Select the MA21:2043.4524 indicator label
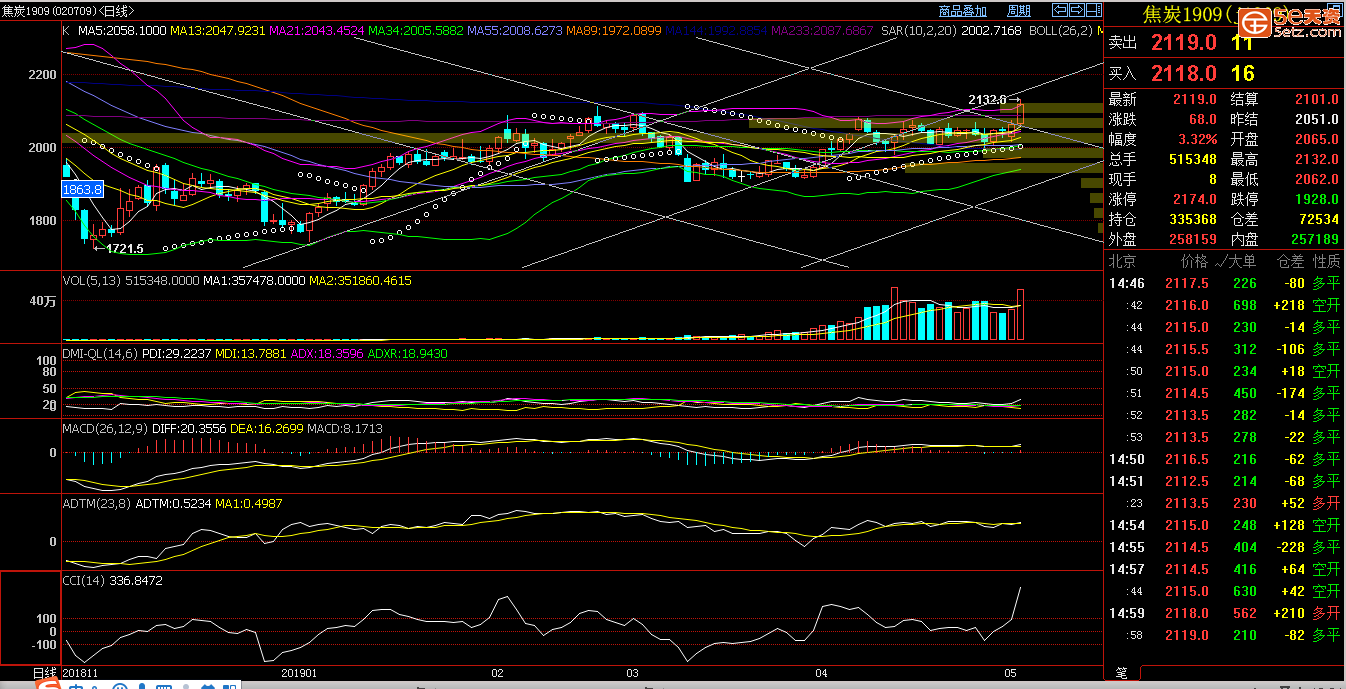 (x=317, y=31)
